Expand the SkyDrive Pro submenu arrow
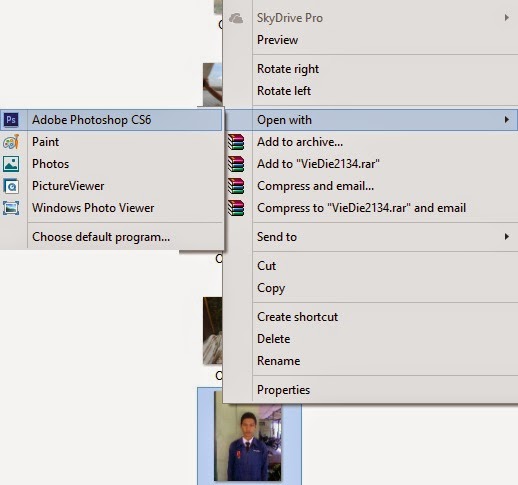The height and width of the screenshot is (485, 518). 507,18
